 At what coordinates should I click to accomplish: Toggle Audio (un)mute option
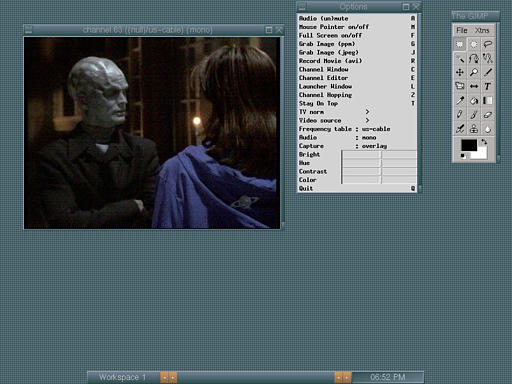357,18
